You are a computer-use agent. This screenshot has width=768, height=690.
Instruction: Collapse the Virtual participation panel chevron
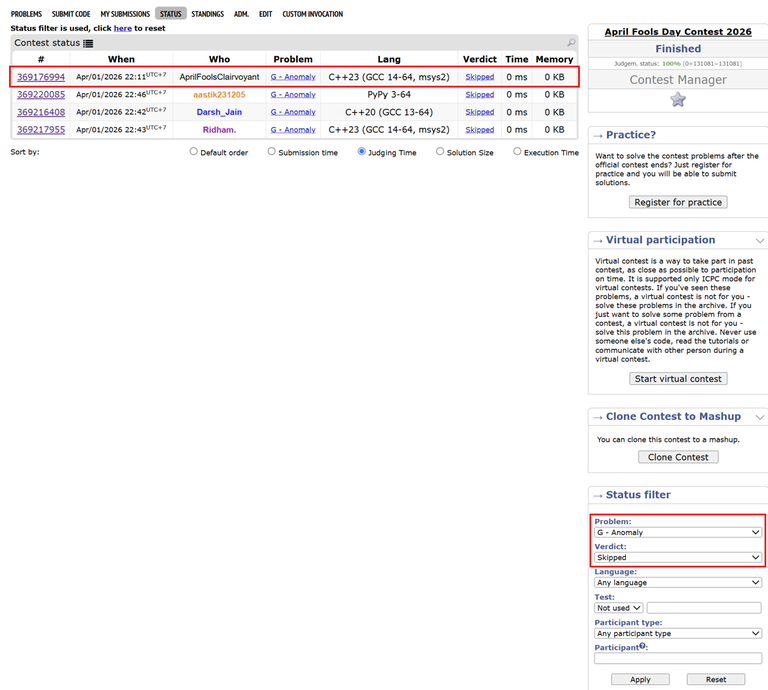click(x=760, y=240)
